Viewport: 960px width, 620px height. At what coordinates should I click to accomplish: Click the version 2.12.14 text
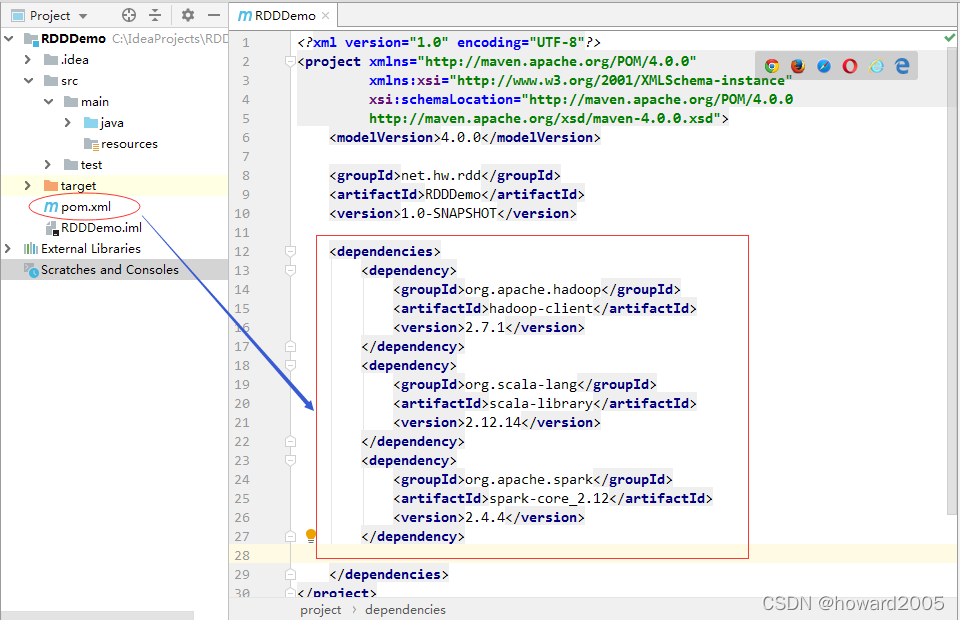[x=493, y=422]
